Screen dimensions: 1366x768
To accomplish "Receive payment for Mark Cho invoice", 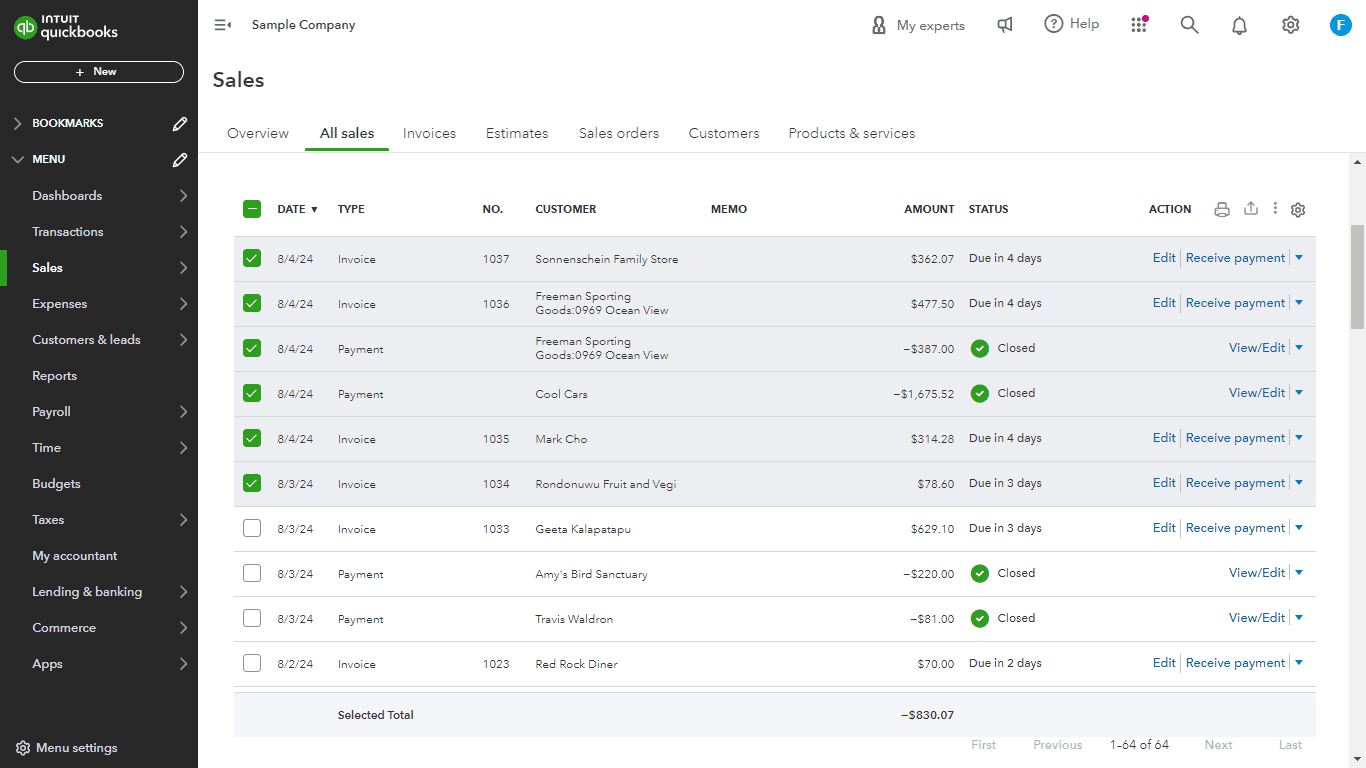I will point(1235,438).
